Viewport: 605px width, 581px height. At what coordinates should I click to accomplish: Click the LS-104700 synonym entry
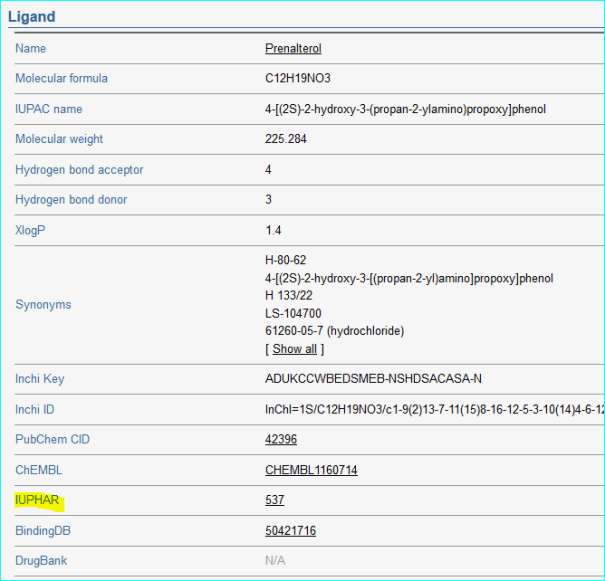(292, 314)
